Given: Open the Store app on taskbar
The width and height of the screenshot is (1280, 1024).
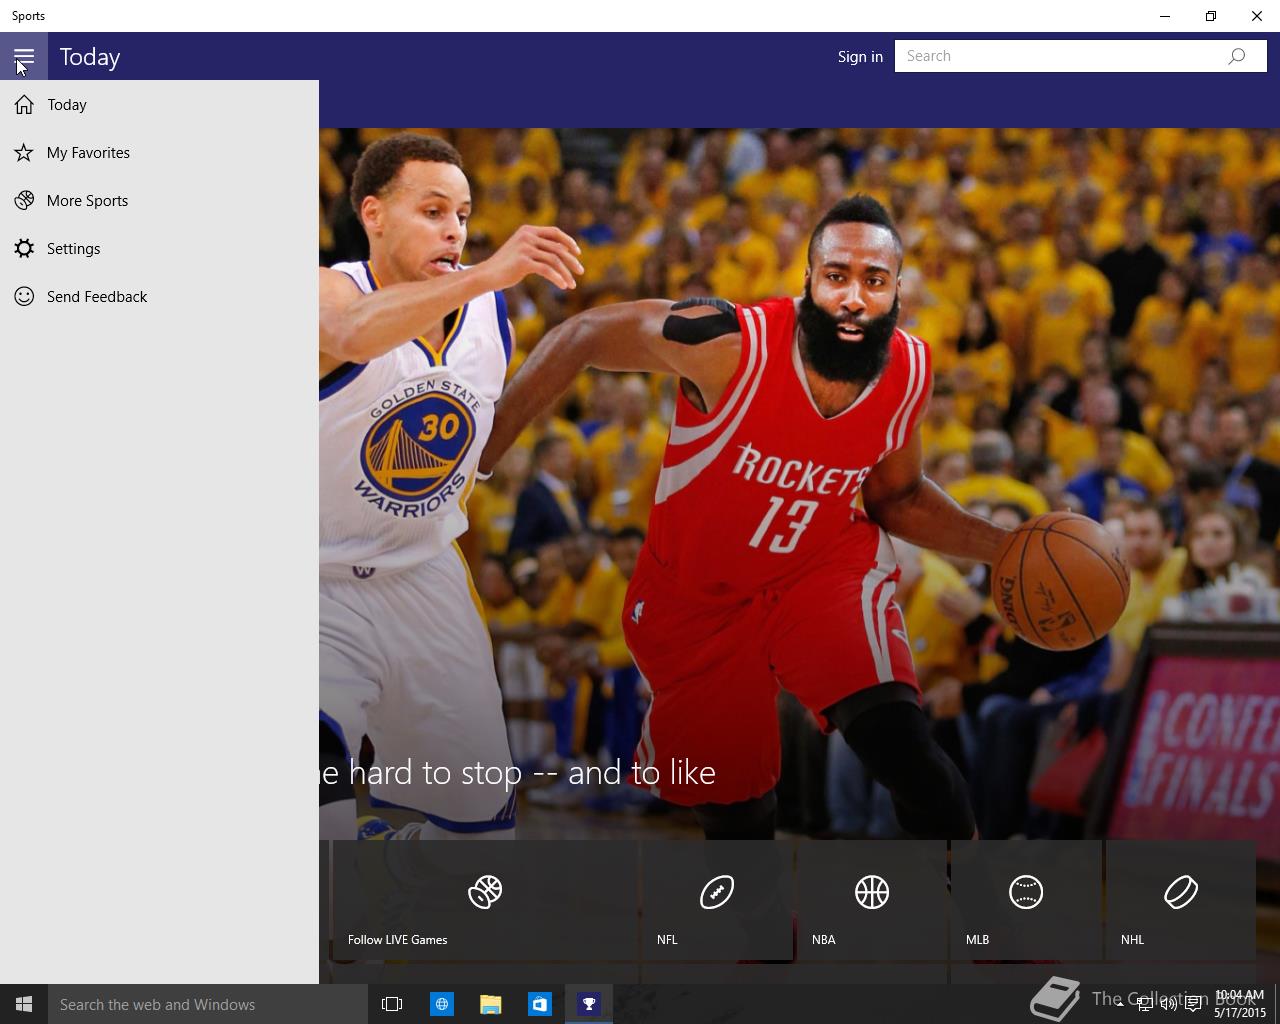Looking at the screenshot, I should point(539,1004).
